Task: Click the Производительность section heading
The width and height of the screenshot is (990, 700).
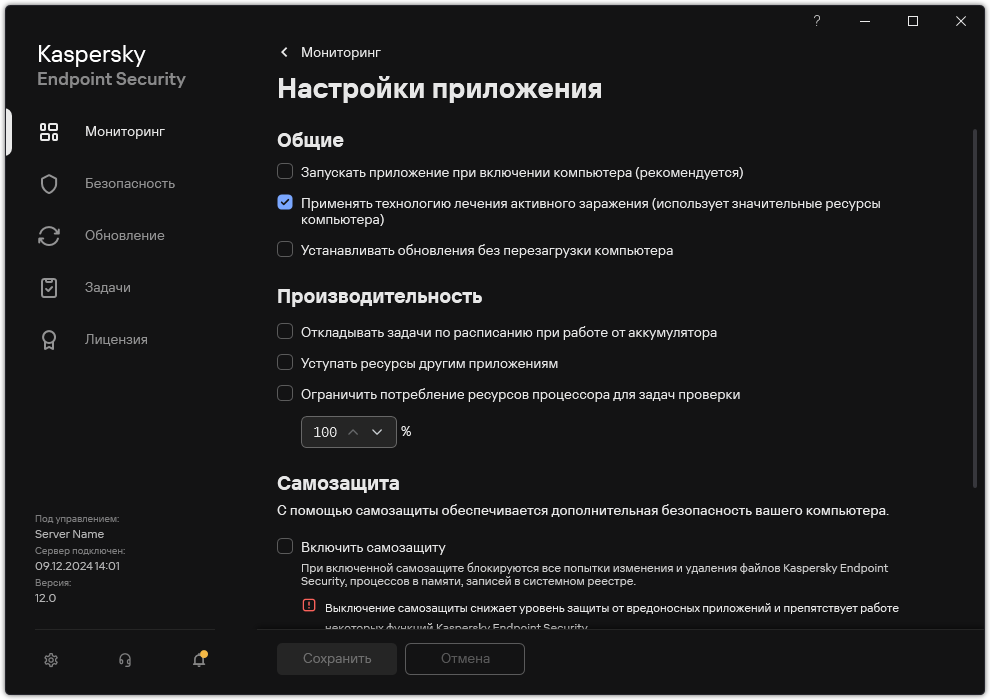Action: (x=379, y=297)
